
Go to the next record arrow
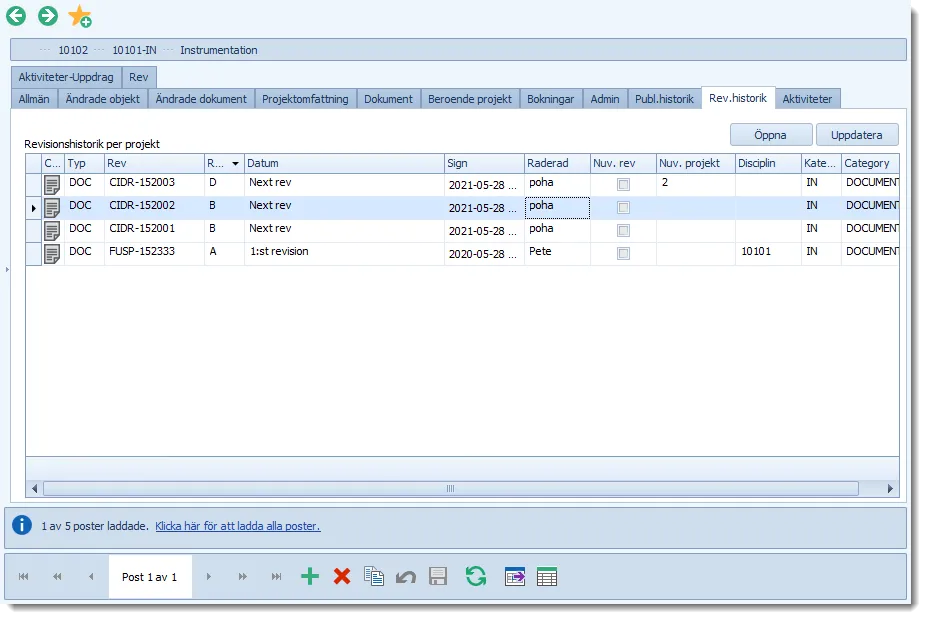pos(208,576)
